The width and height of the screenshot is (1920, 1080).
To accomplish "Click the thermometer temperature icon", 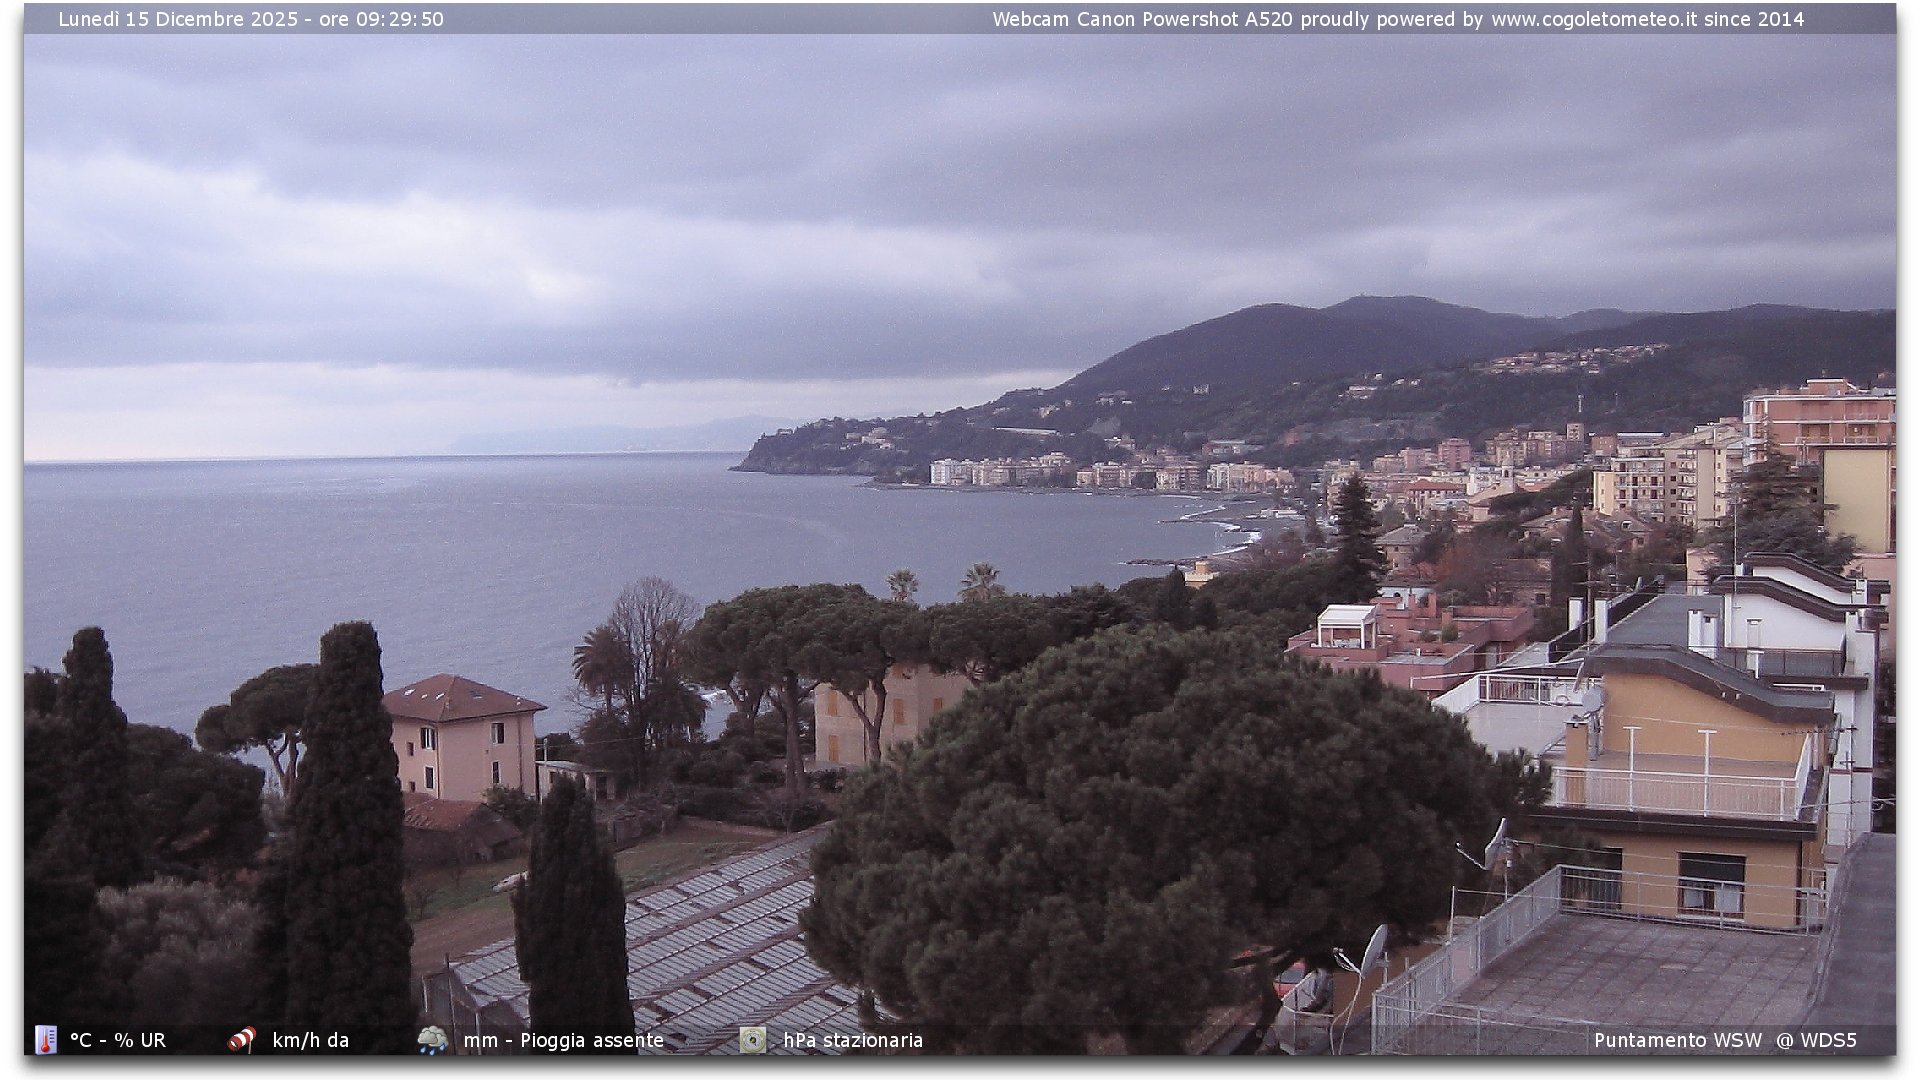I will (x=46, y=1040).
